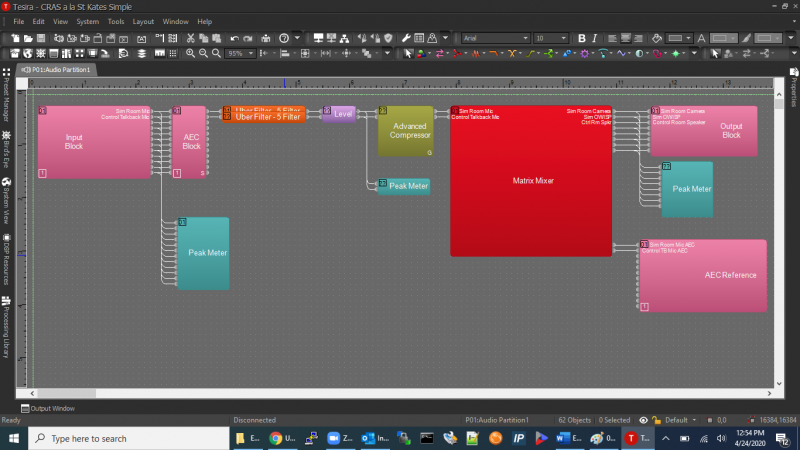The width and height of the screenshot is (800, 450).
Task: Click the text color A icon
Action: click(702, 38)
